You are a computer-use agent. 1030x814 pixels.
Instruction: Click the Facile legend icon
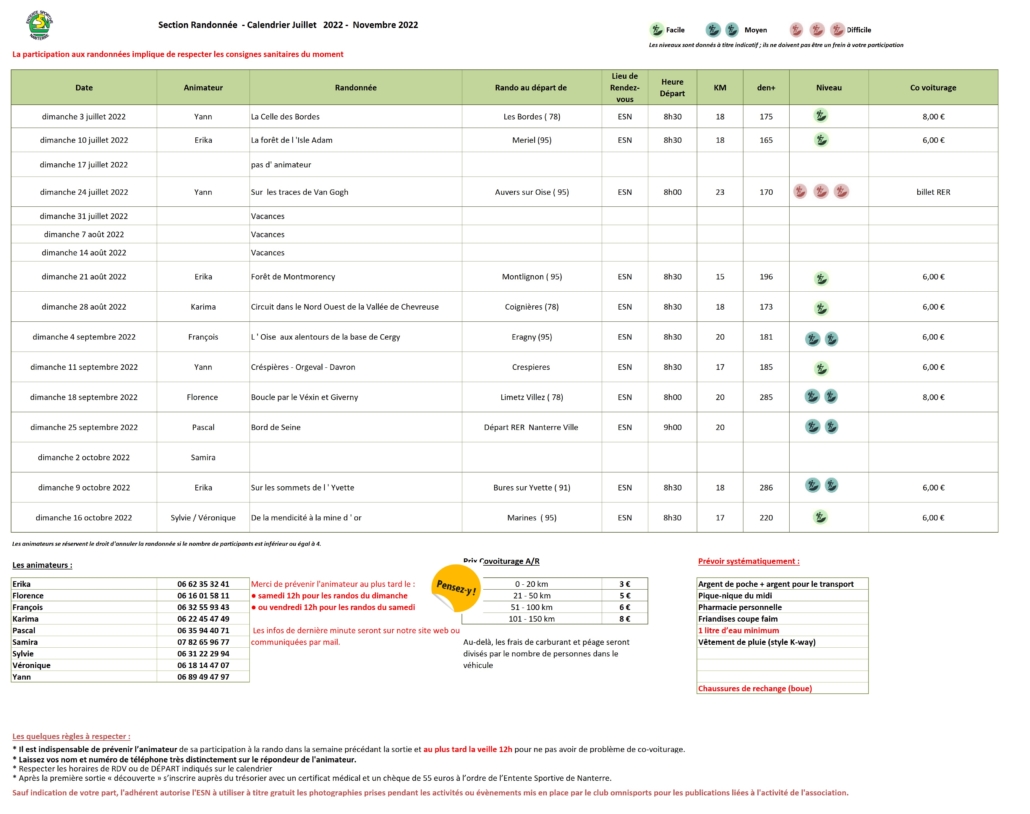[x=657, y=30]
